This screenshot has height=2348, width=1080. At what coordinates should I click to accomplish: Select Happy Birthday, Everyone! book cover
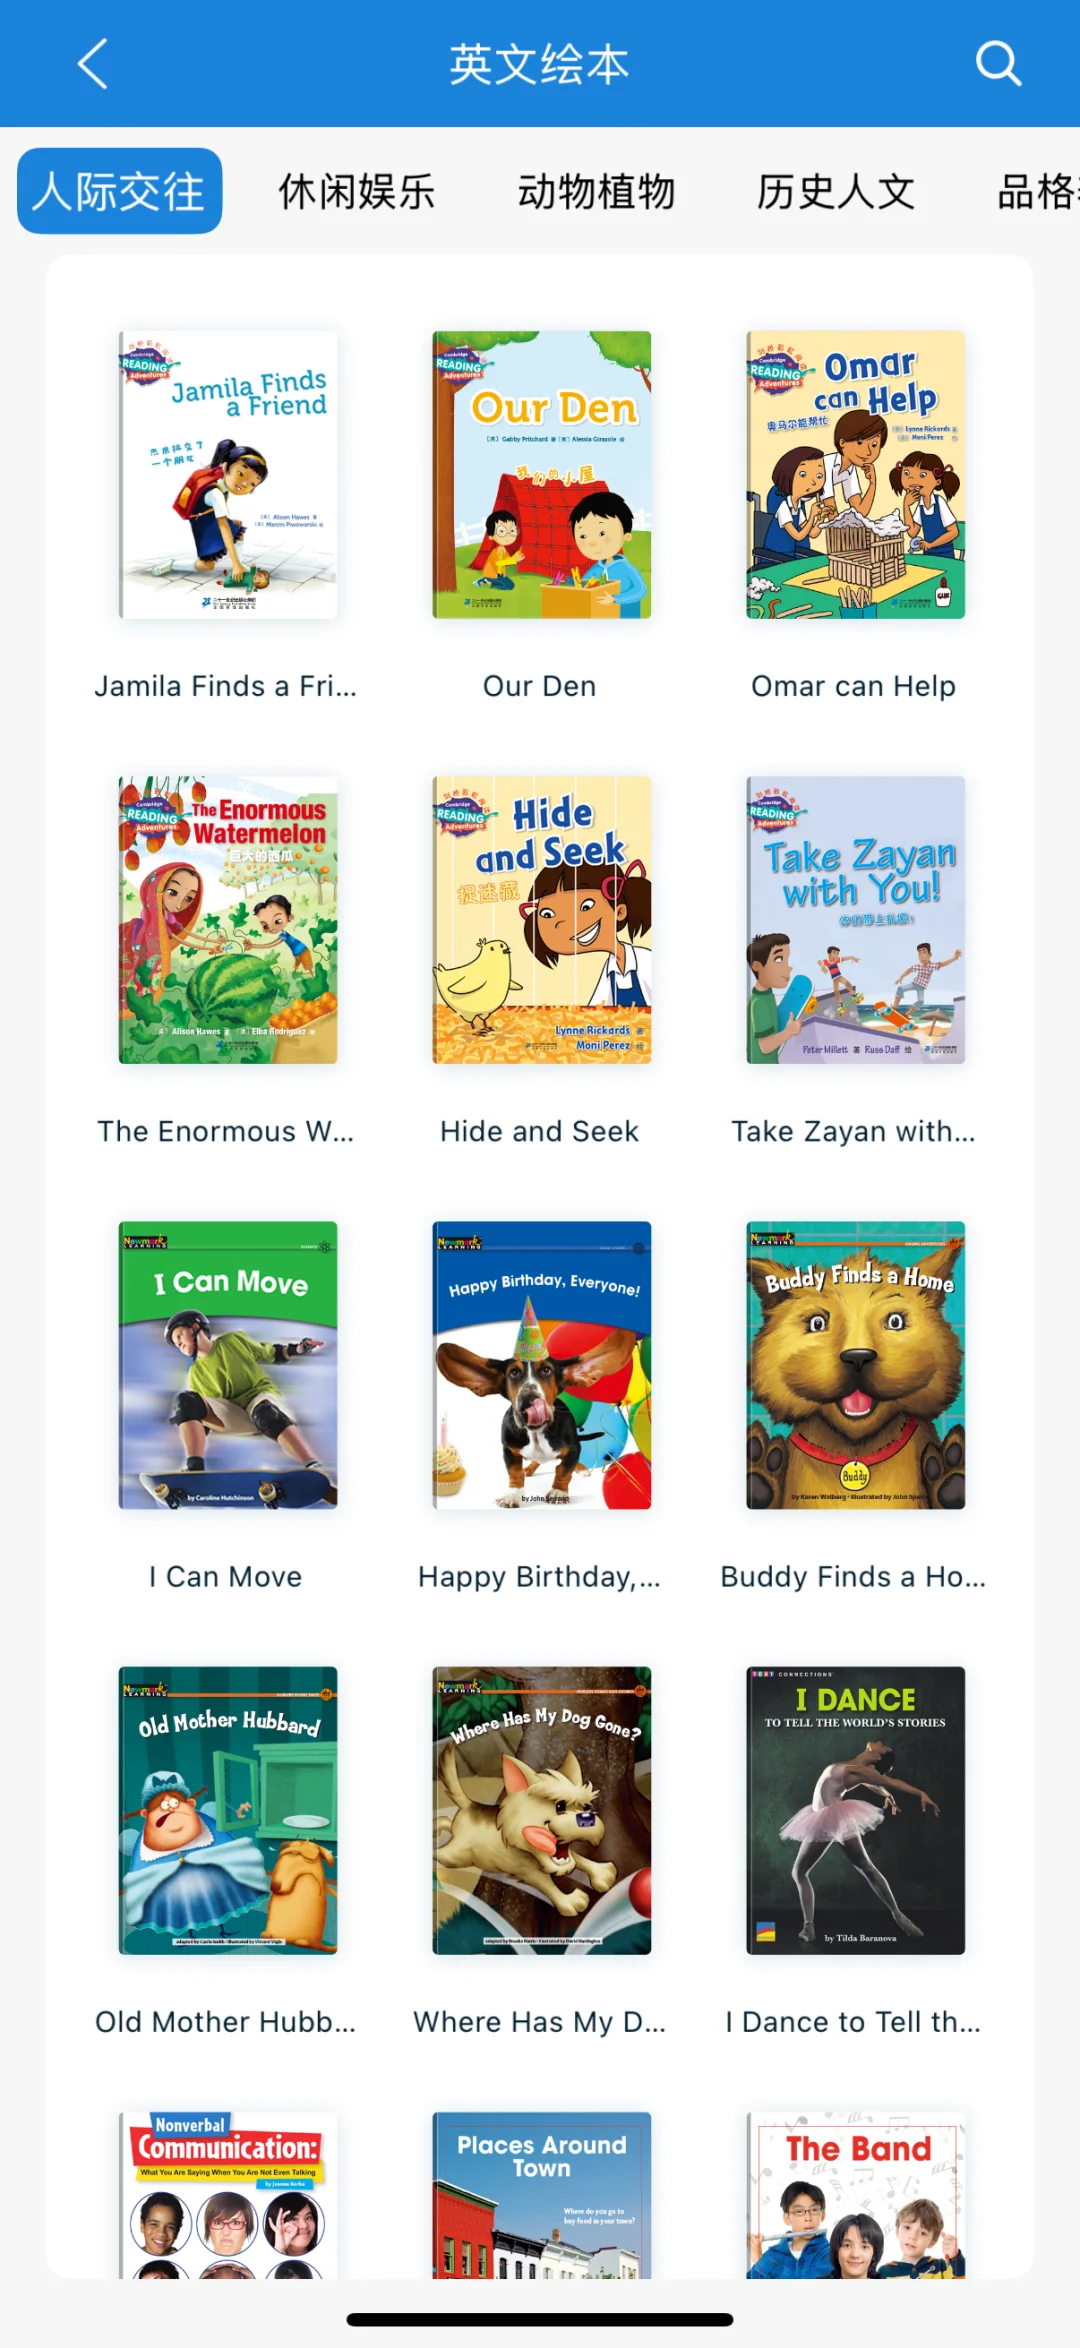[541, 1365]
